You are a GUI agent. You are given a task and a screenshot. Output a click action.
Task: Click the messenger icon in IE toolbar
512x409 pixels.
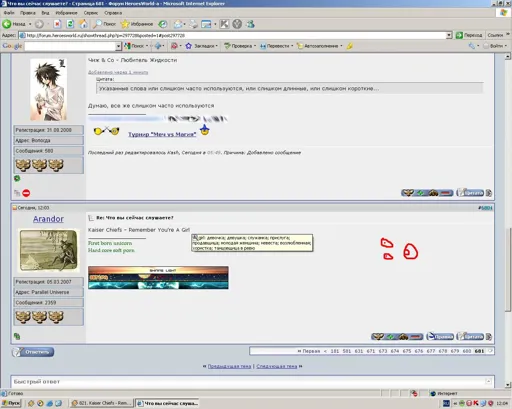pos(250,24)
